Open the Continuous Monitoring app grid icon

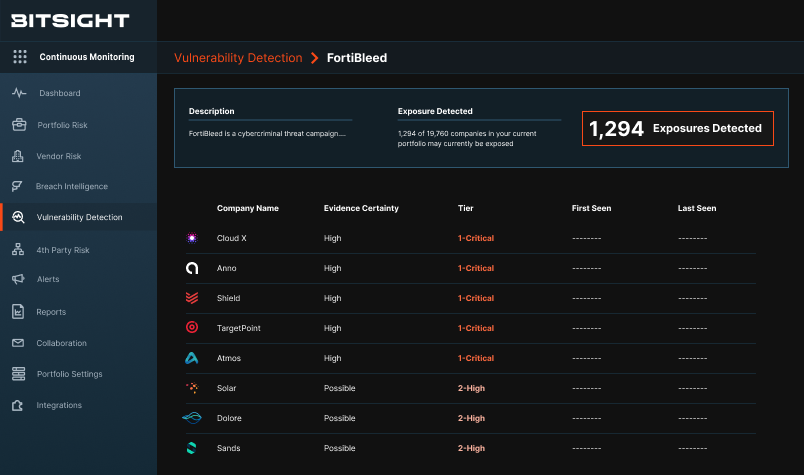pos(20,56)
